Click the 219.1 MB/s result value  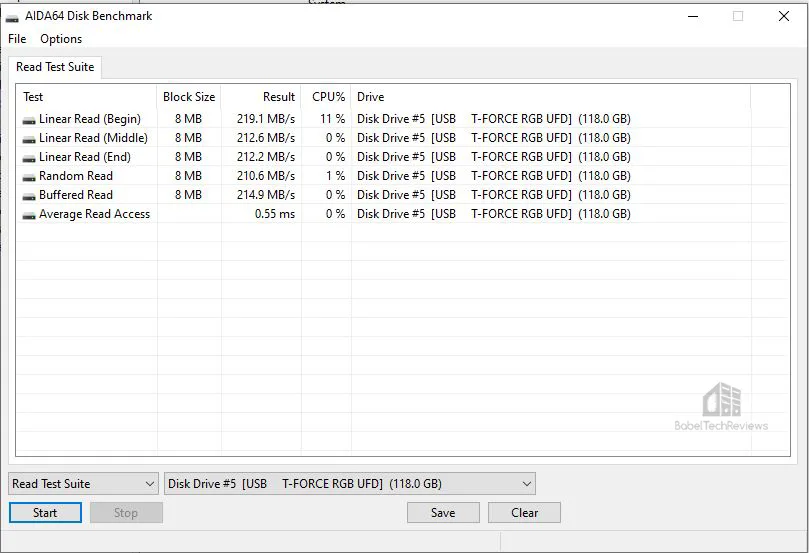[266, 119]
